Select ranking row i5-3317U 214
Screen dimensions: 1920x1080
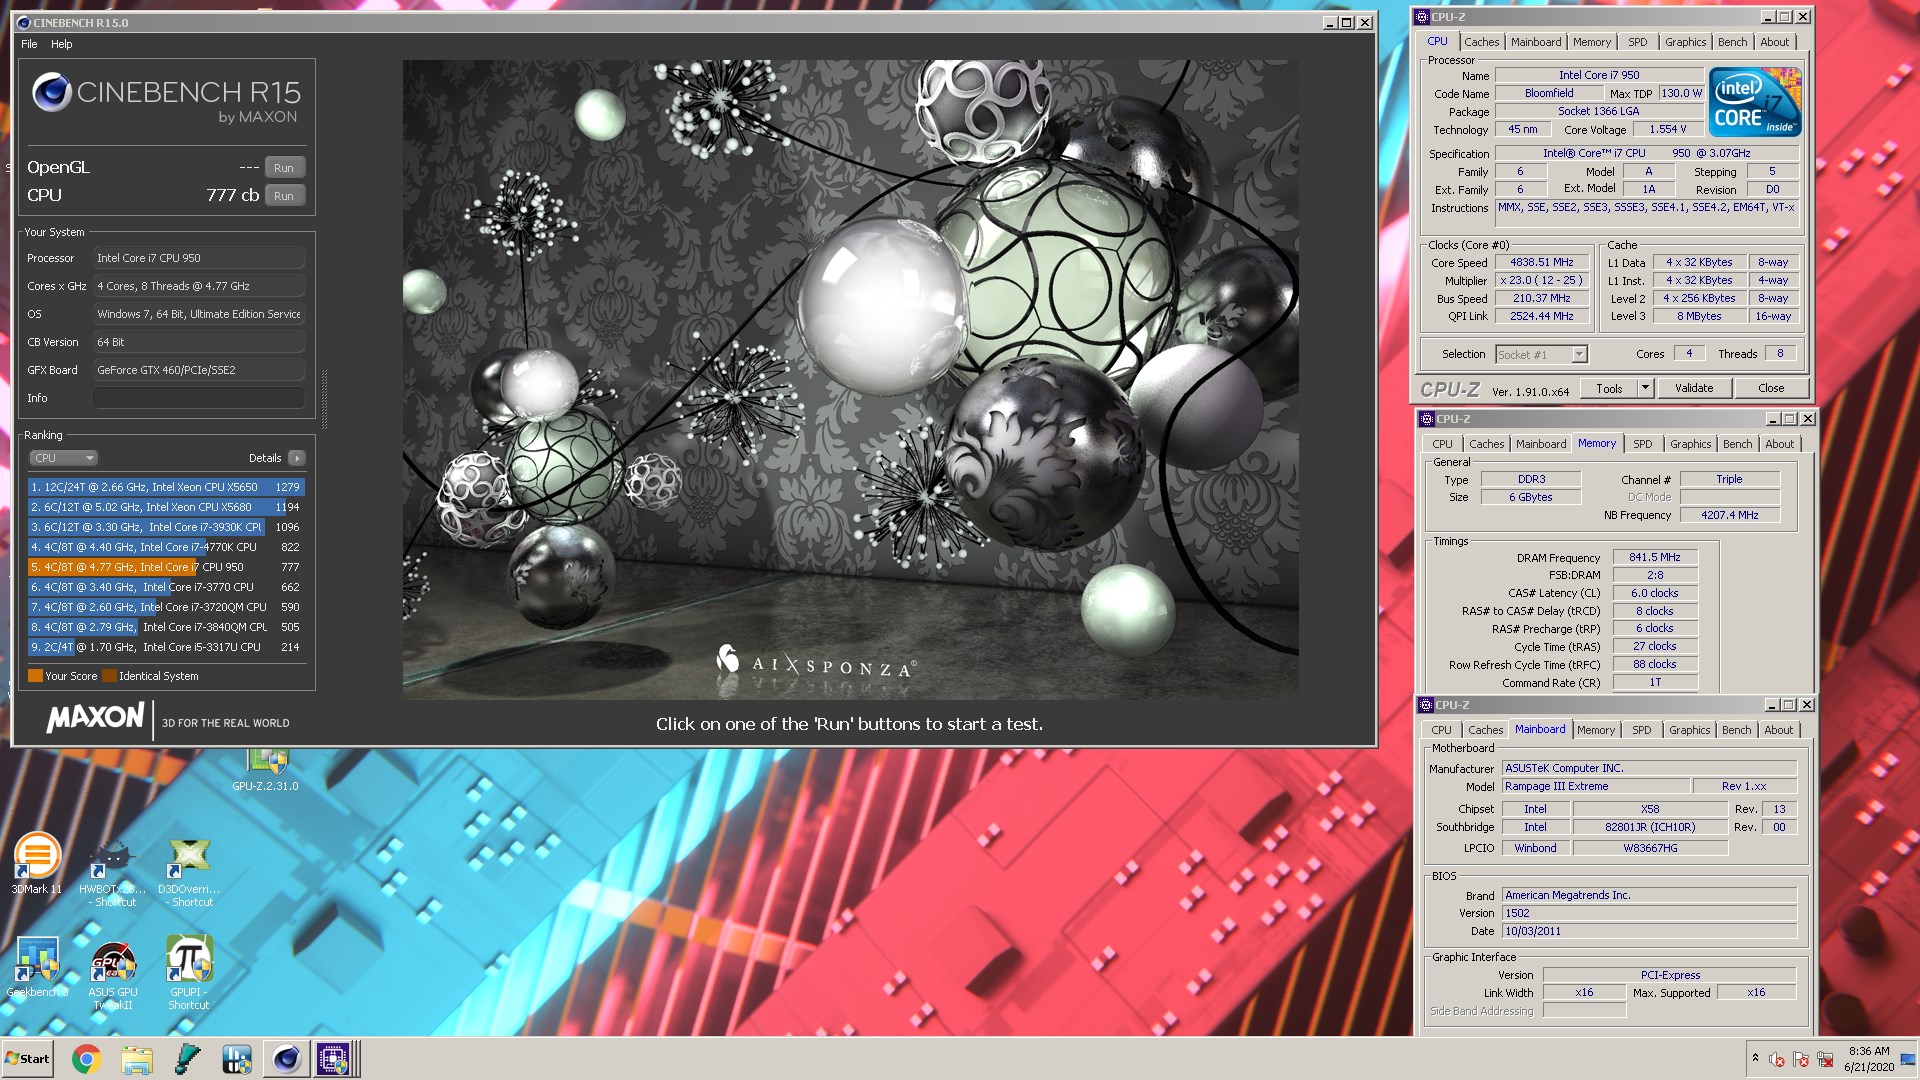(x=166, y=647)
